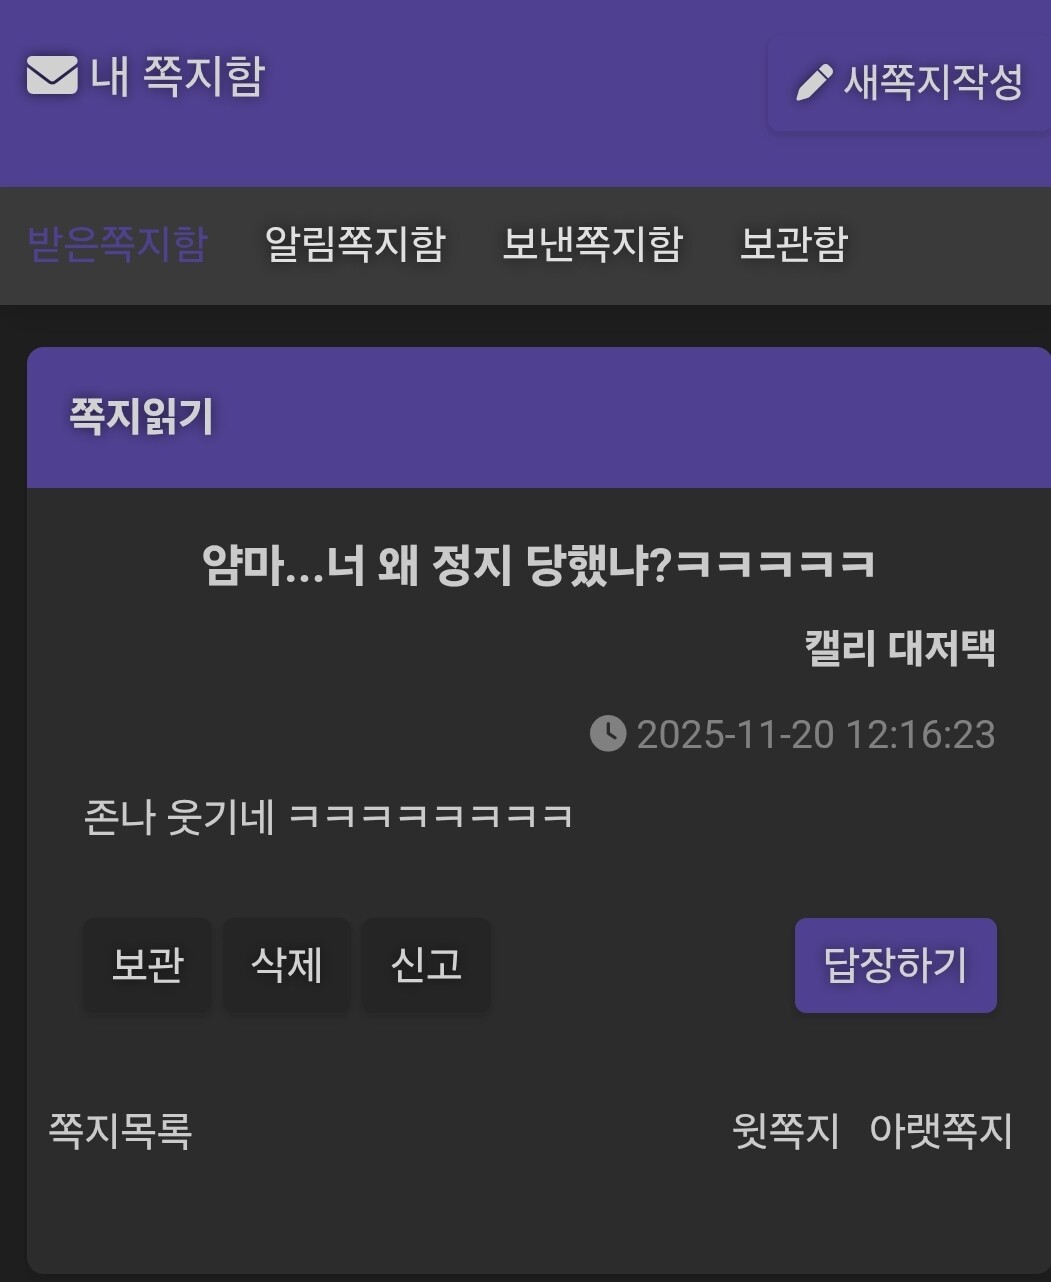Image resolution: width=1051 pixels, height=1282 pixels.
Task: Delete the message with 삭제 button
Action: 287,965
